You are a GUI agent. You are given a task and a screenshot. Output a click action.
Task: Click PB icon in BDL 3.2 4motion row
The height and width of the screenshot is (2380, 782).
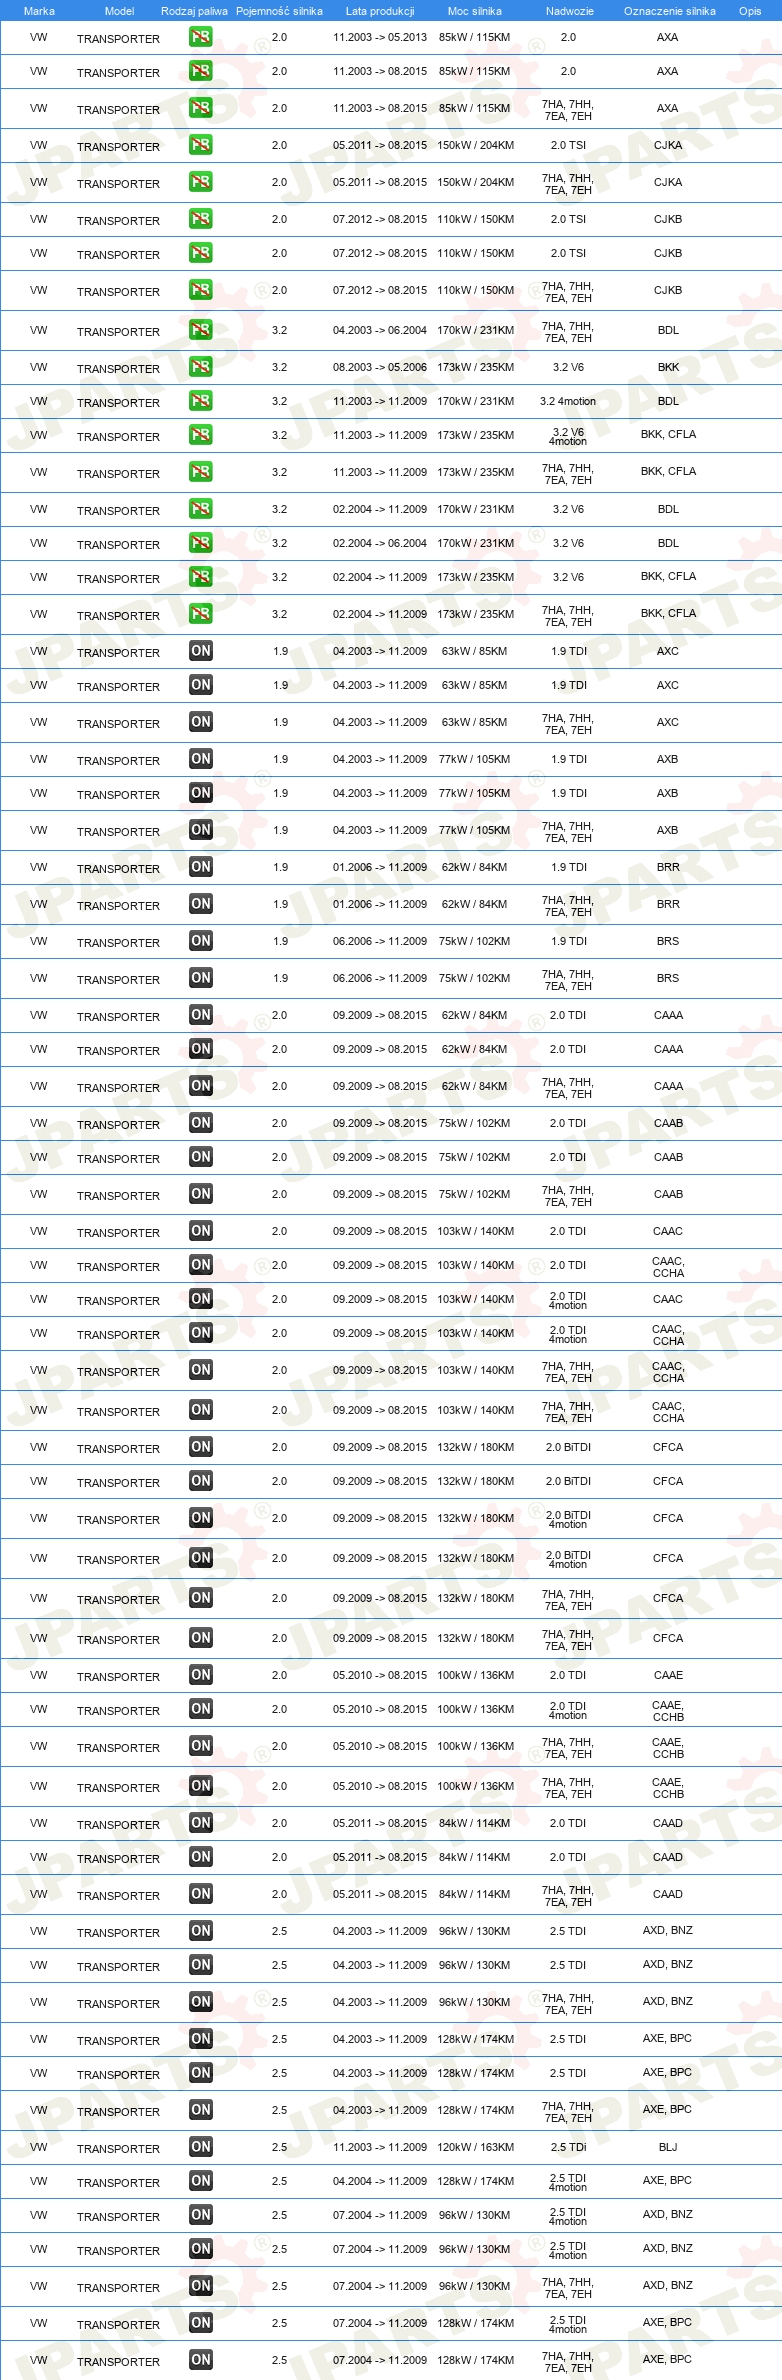[x=200, y=401]
